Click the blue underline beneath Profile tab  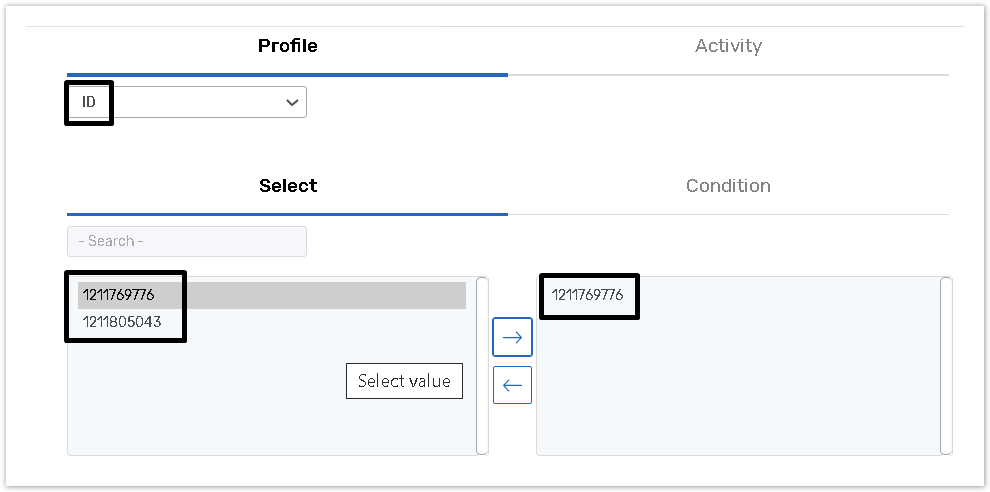pyautogui.click(x=287, y=74)
